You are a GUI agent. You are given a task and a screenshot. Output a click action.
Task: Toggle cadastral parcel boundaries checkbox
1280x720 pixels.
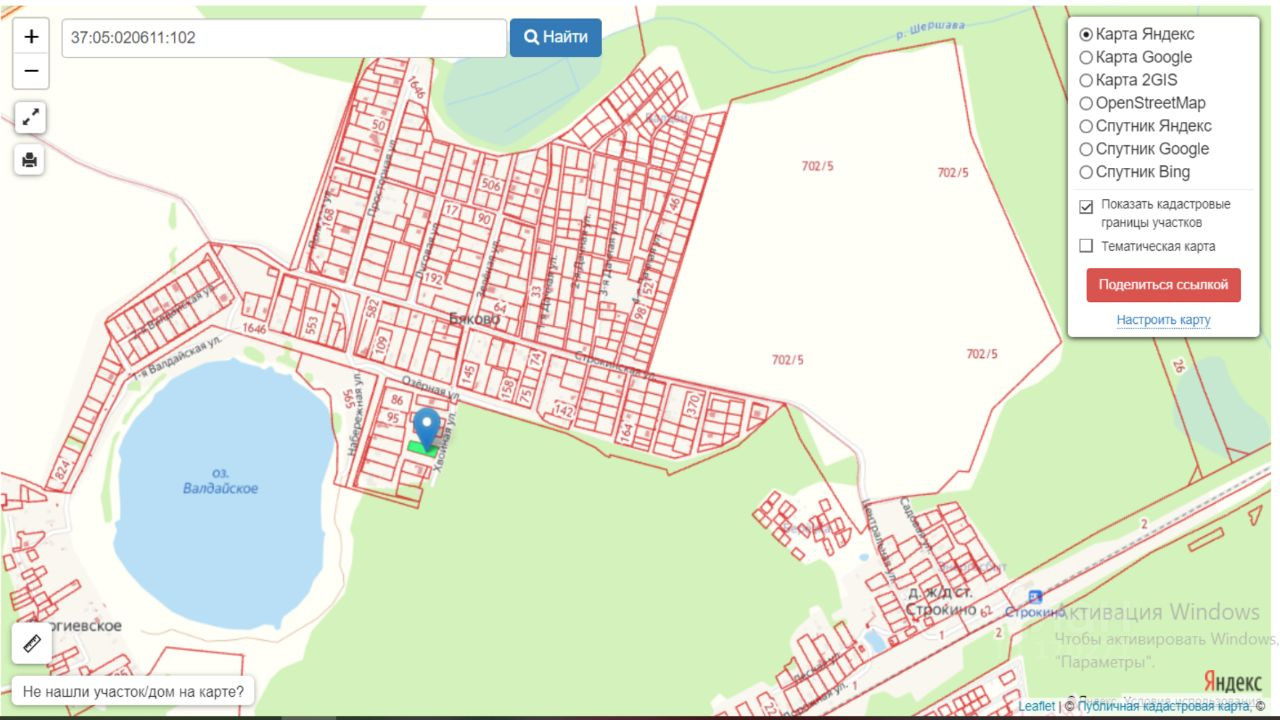click(x=1086, y=207)
